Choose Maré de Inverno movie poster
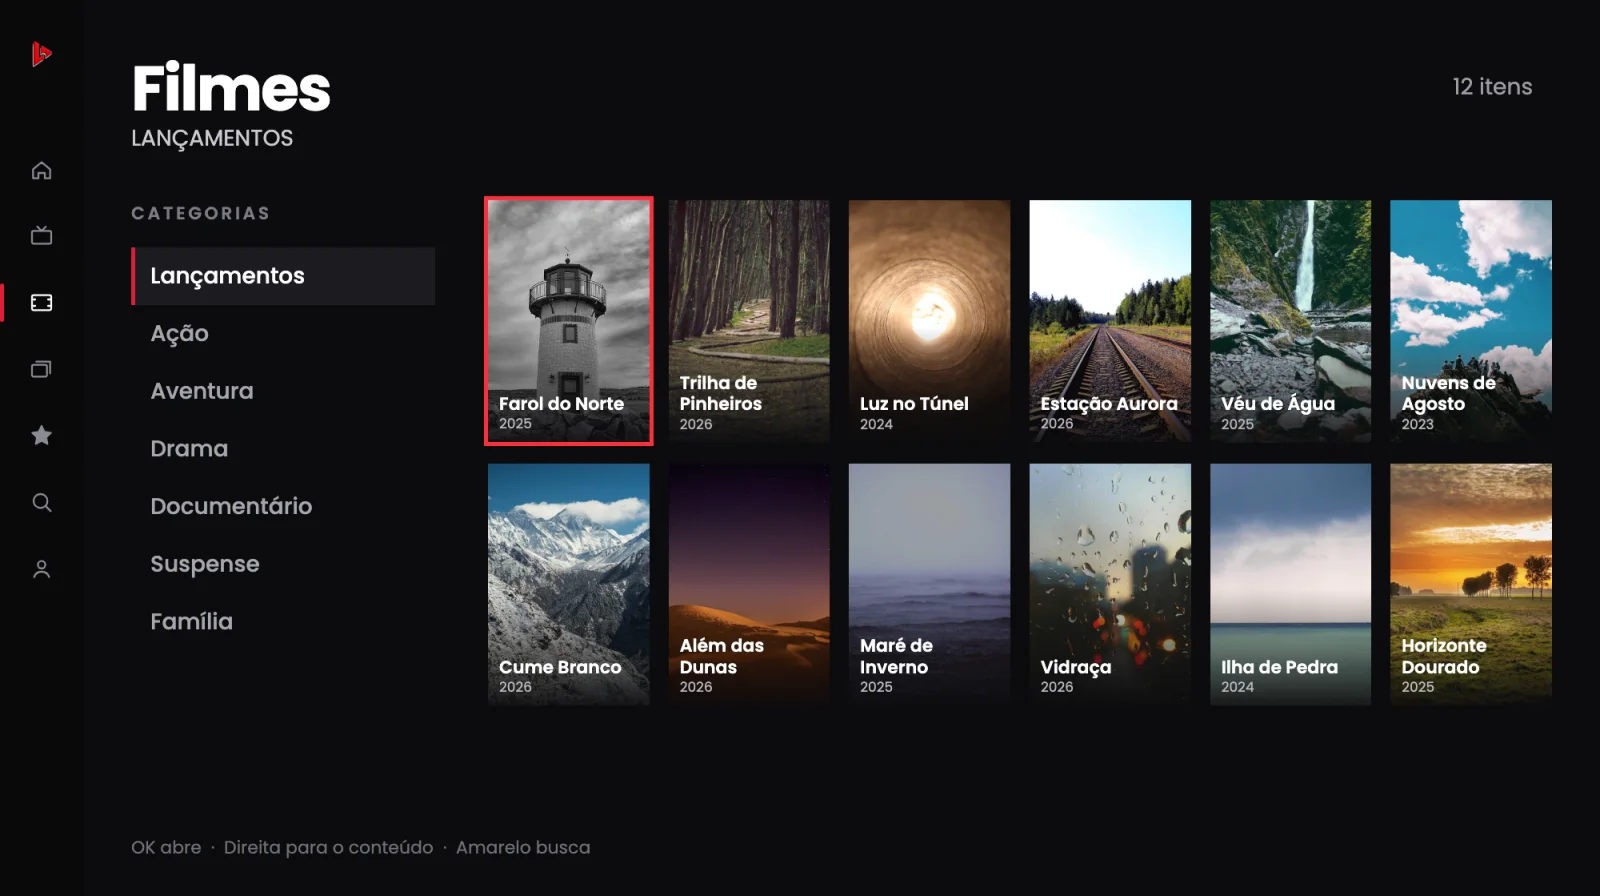Screen dimensions: 1600x896 (x=929, y=584)
